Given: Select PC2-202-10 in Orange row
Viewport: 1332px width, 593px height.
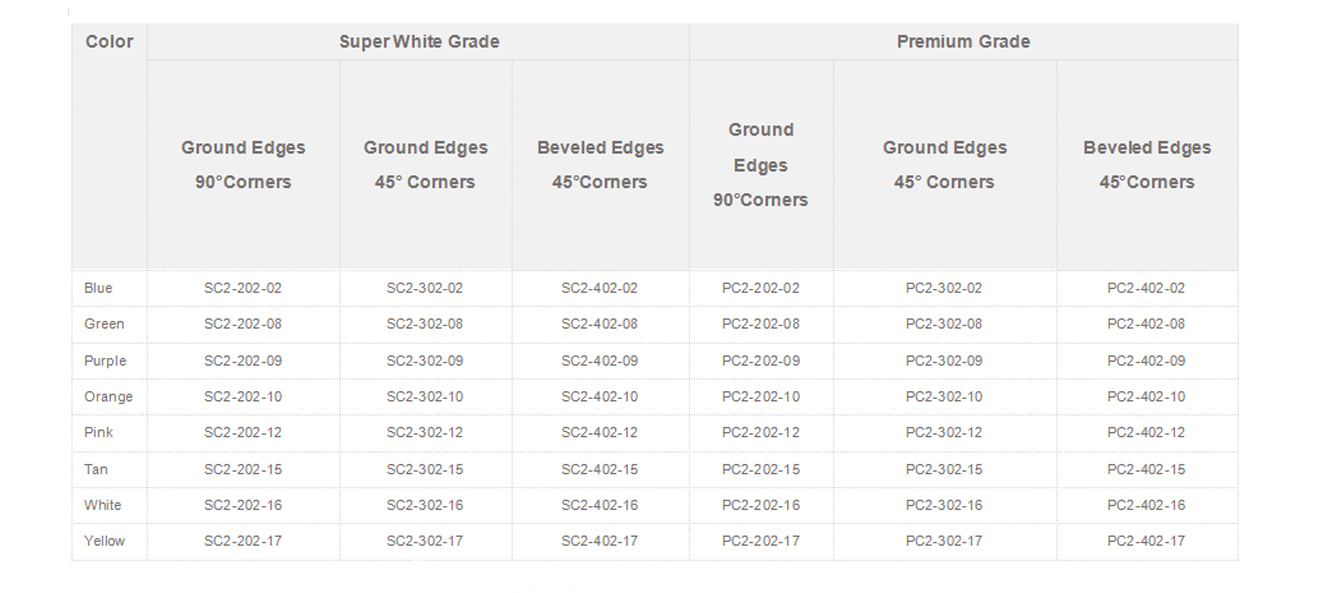Looking at the screenshot, I should (x=761, y=397).
